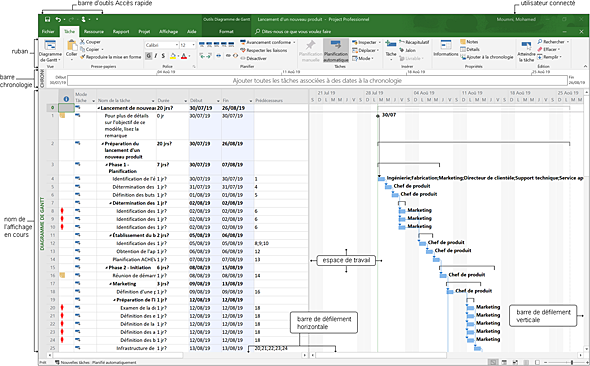
Task: Click the split task icon
Action: [x=219, y=56]
